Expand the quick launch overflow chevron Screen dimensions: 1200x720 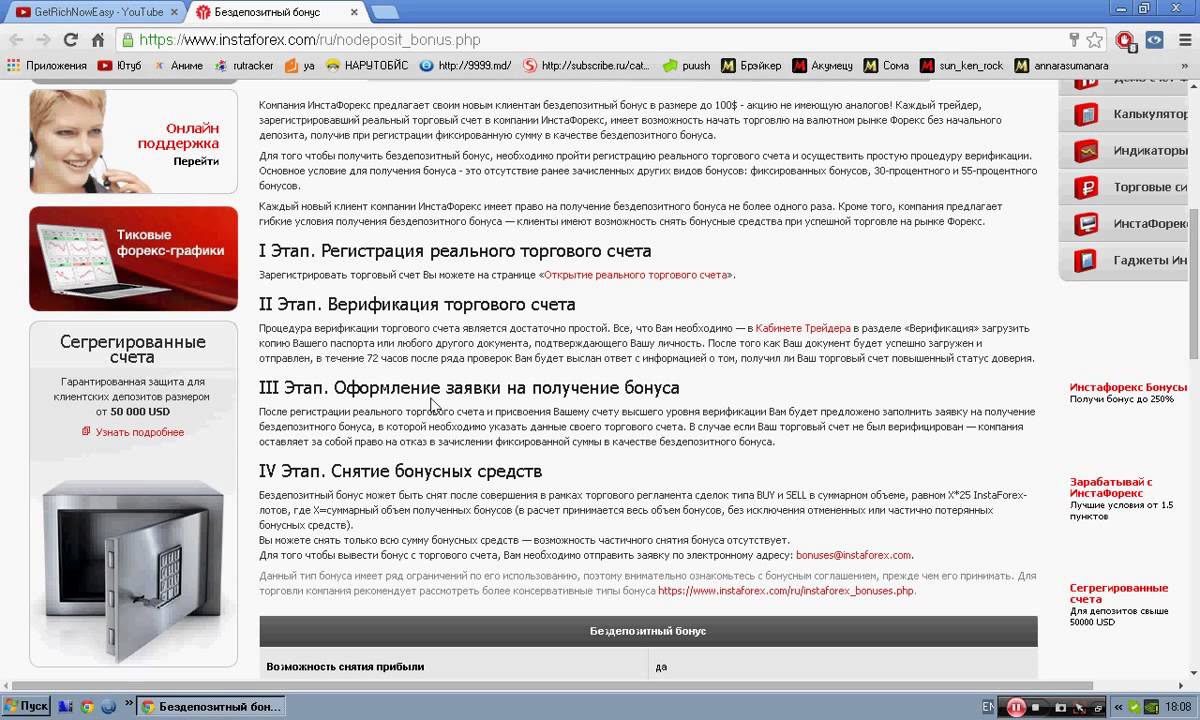129,703
